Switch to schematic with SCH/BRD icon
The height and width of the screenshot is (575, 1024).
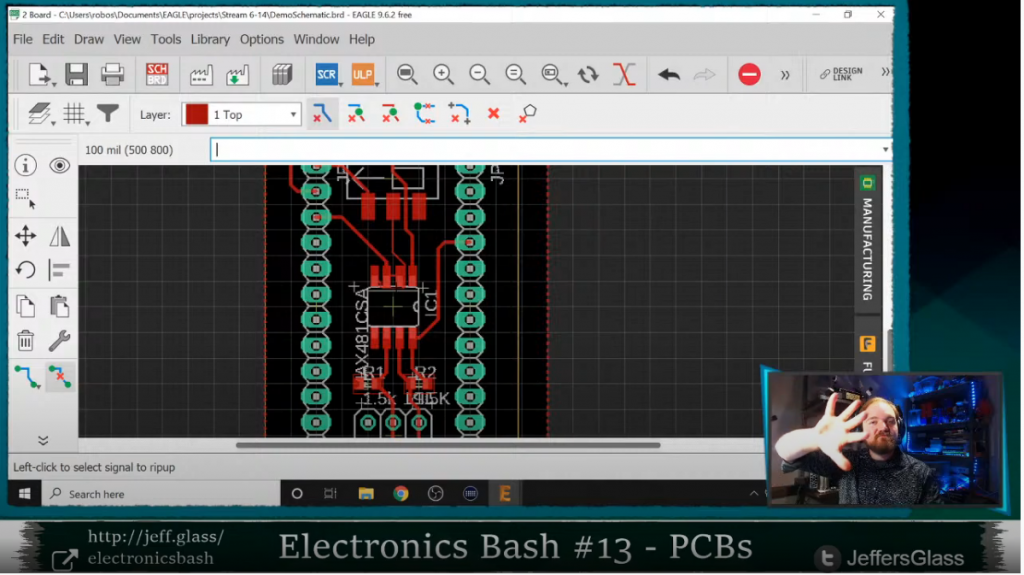[157, 74]
